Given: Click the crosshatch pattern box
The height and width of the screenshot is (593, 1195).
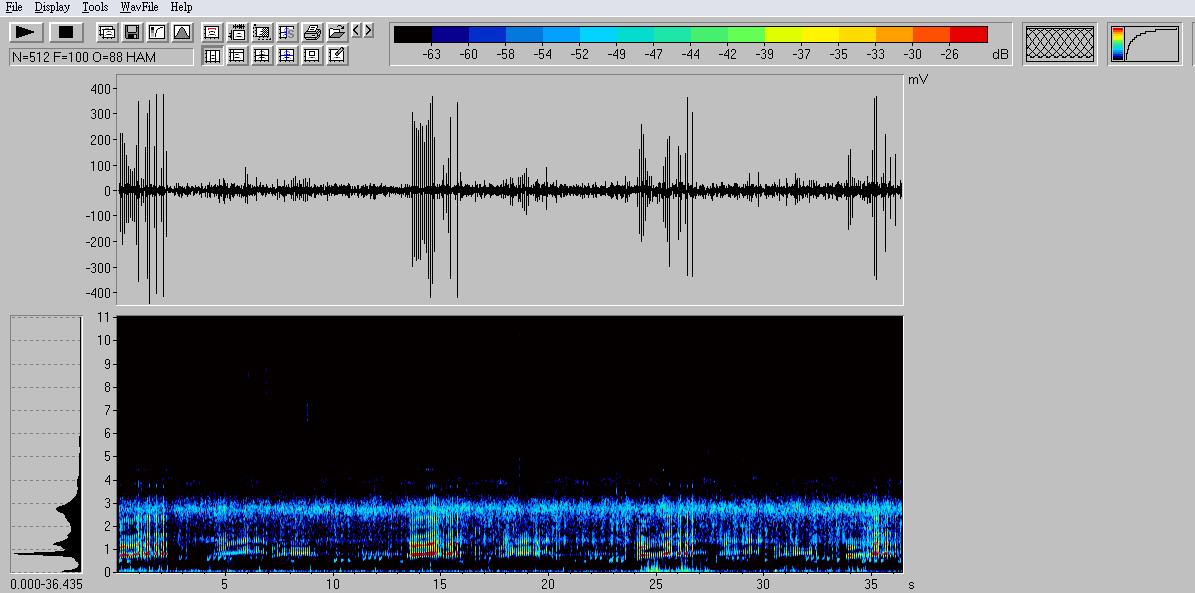Looking at the screenshot, I should click(1060, 44).
